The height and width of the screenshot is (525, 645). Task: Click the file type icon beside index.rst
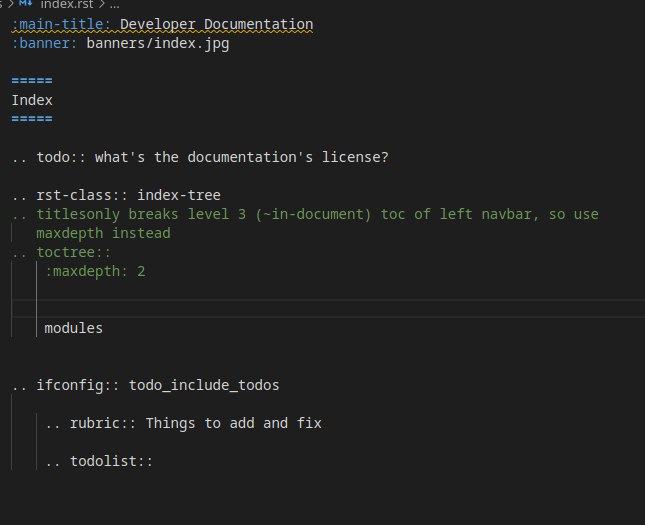pyautogui.click(x=26, y=5)
